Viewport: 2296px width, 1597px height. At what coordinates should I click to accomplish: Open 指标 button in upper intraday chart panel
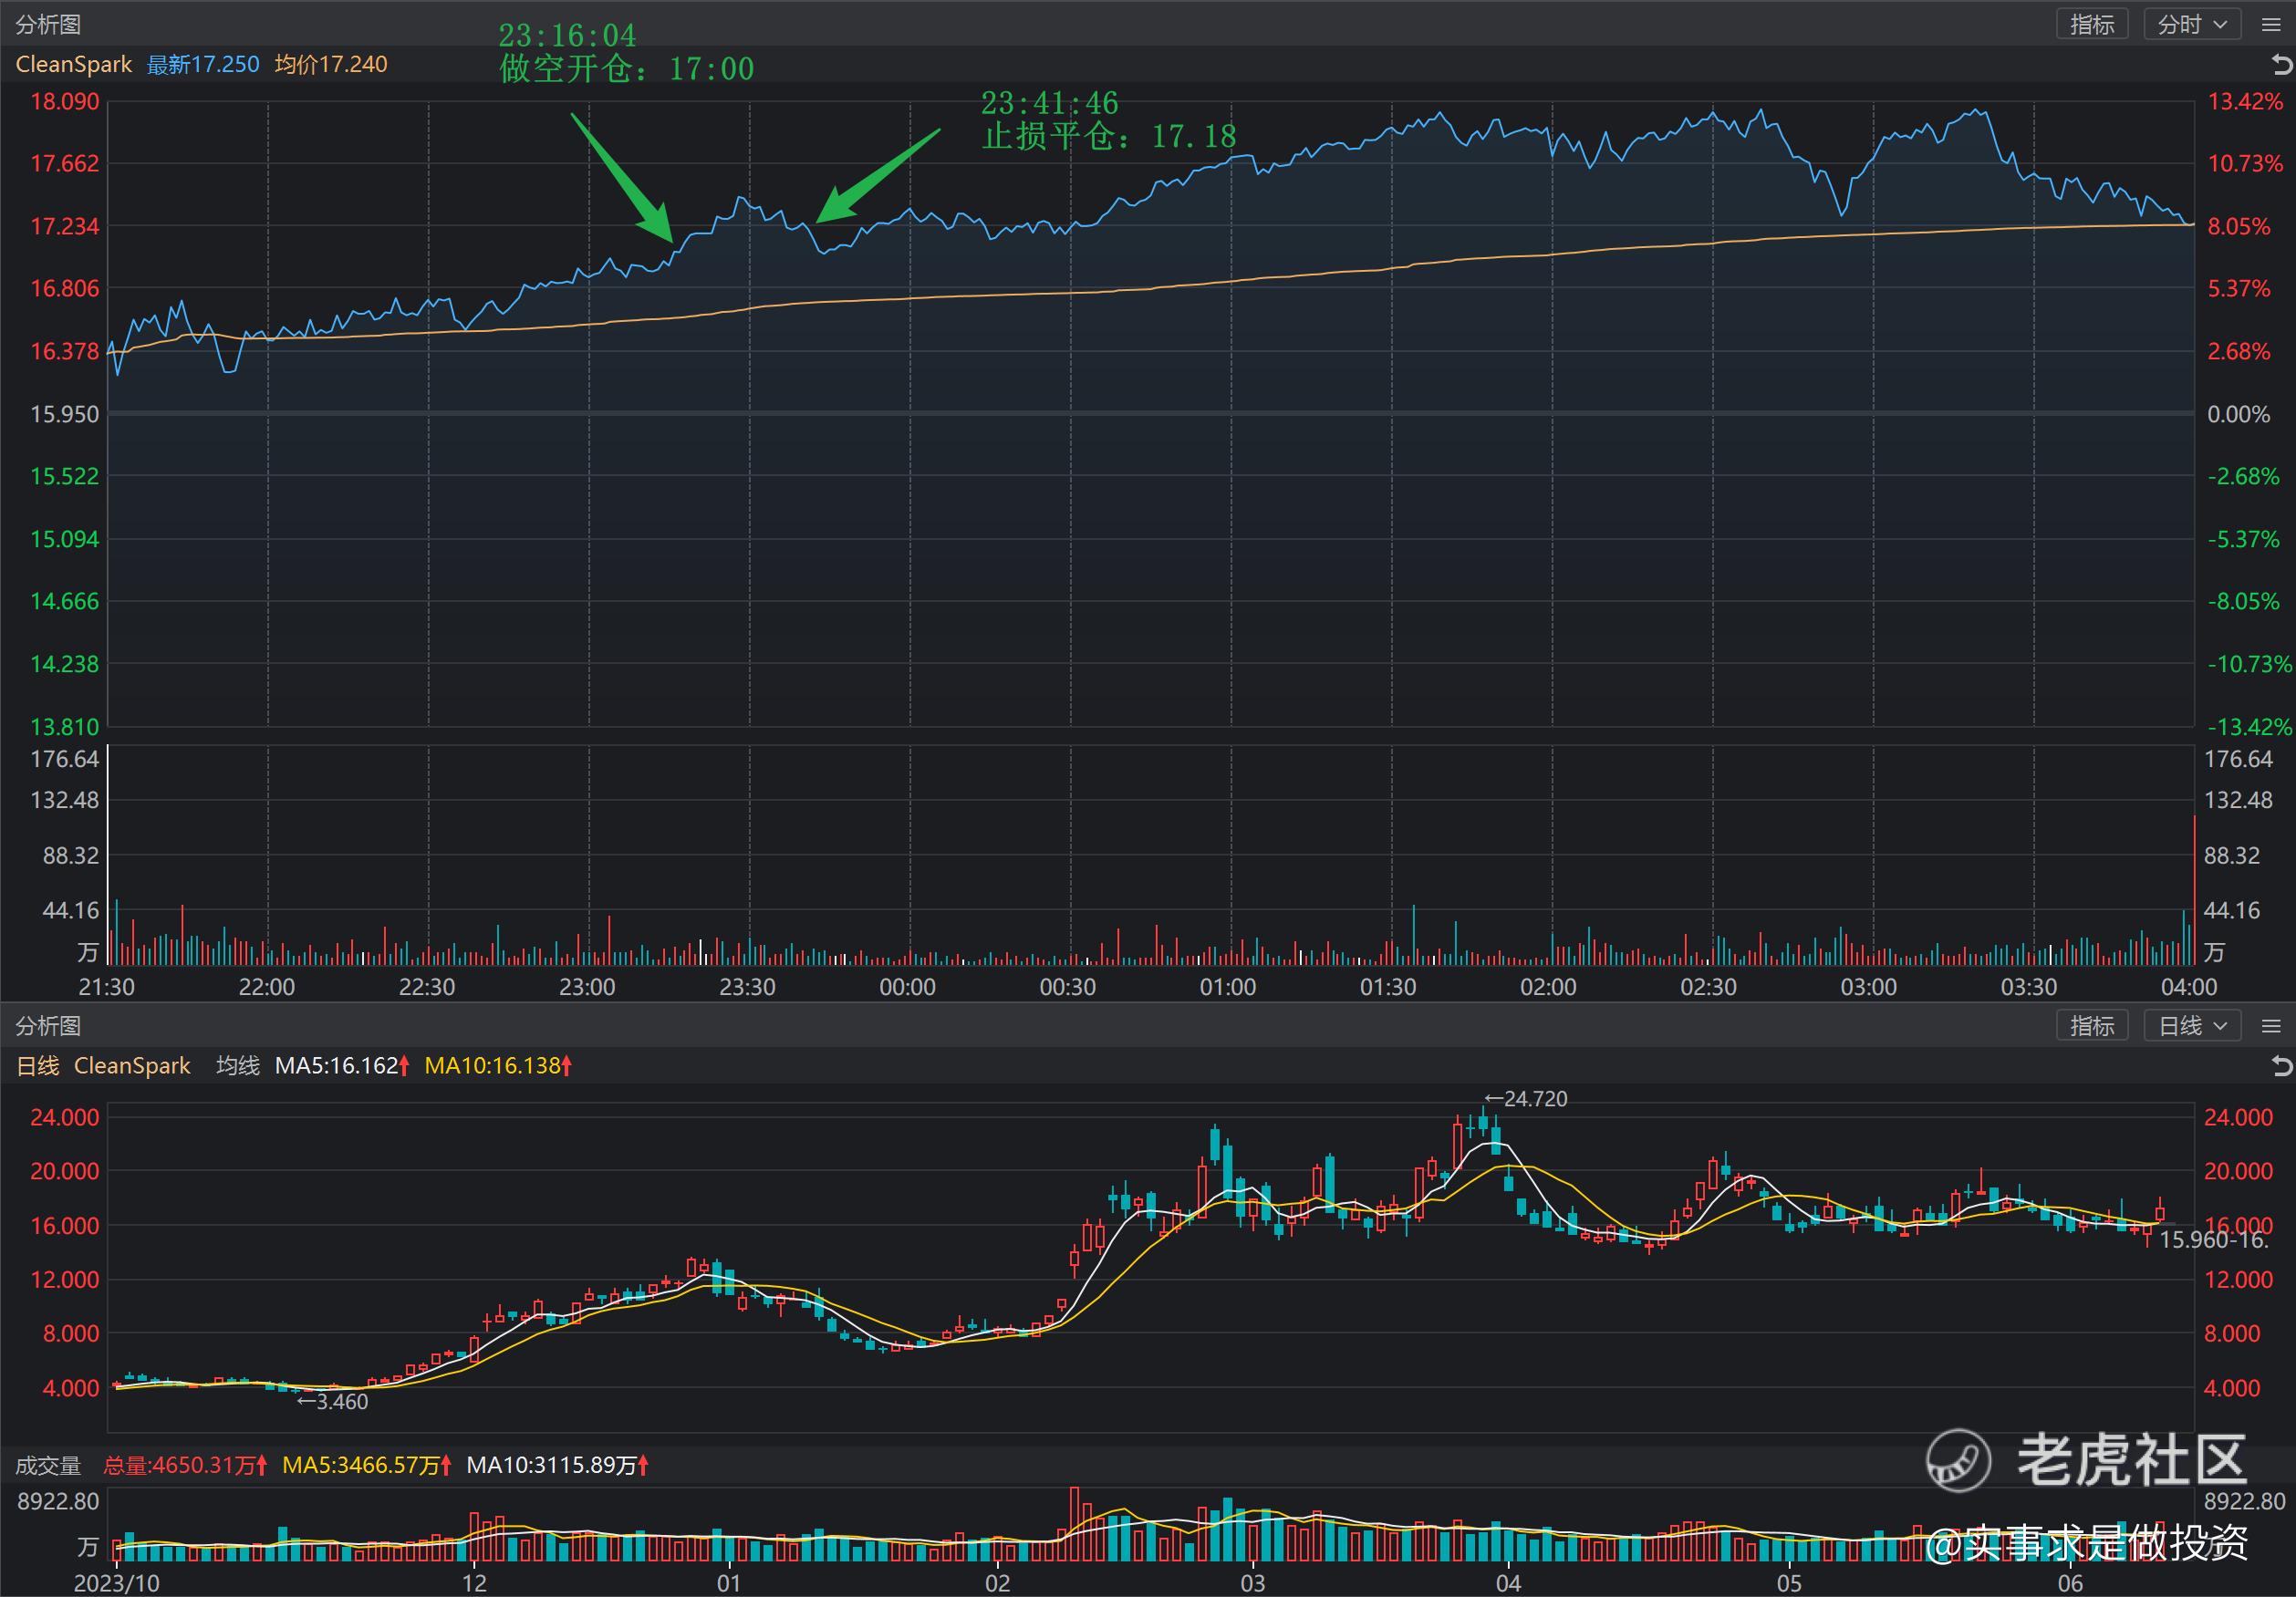coord(2092,24)
